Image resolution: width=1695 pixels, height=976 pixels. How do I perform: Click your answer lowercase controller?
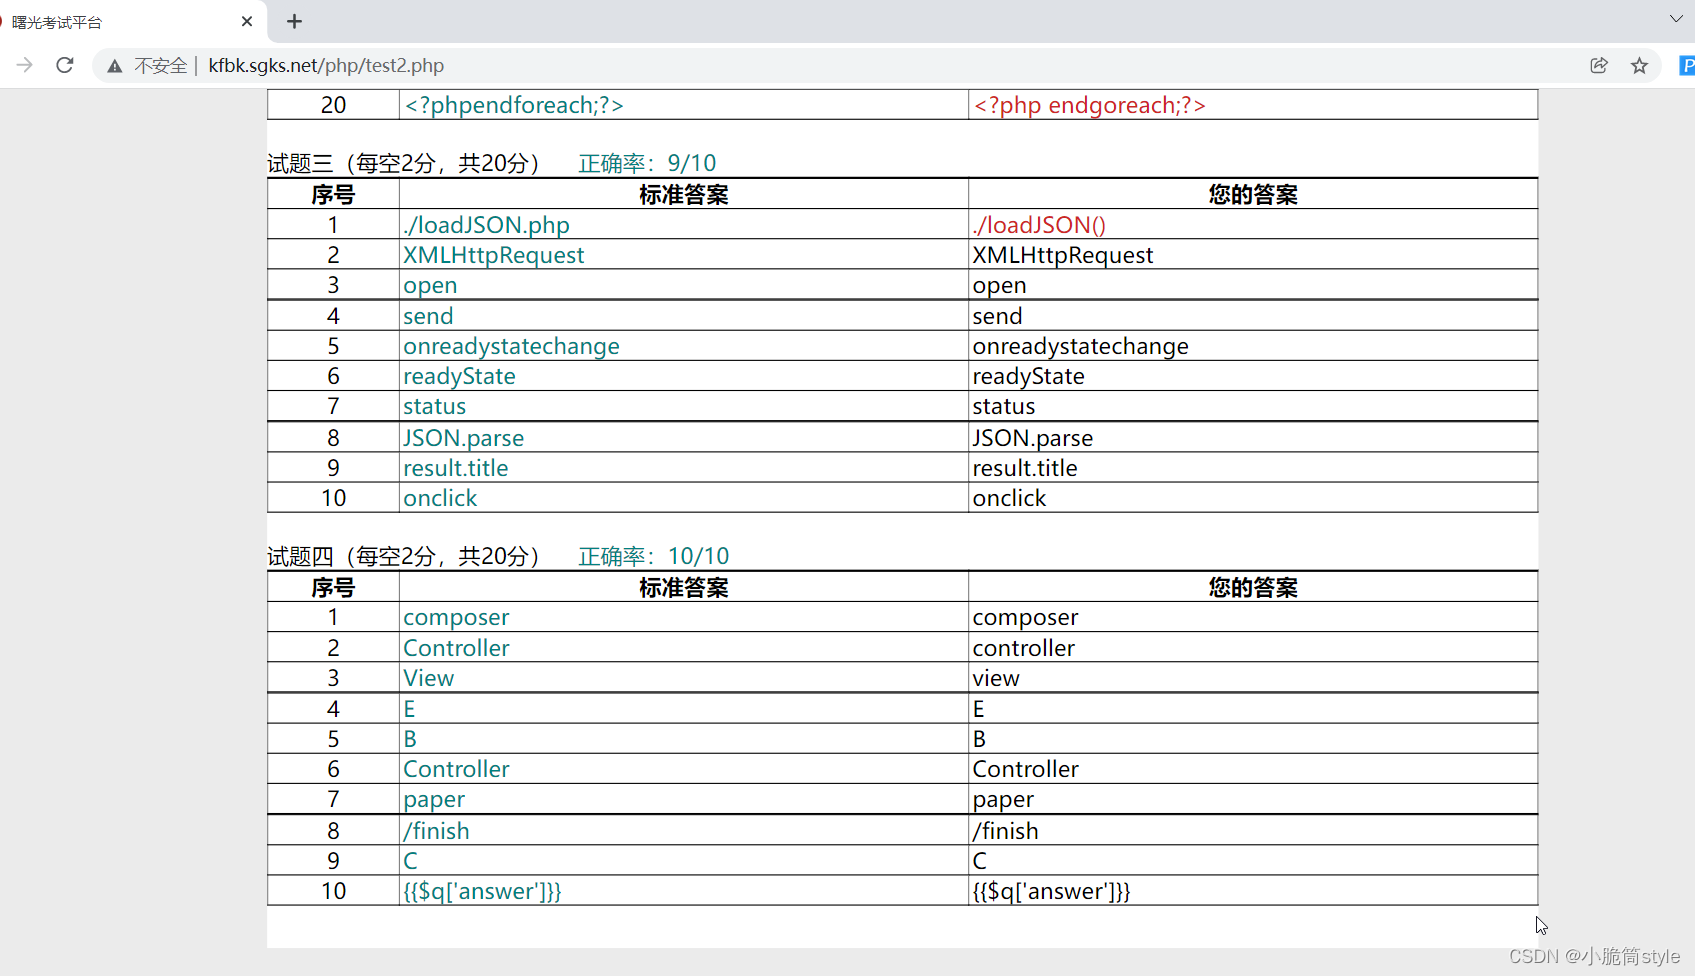pyautogui.click(x=1023, y=648)
